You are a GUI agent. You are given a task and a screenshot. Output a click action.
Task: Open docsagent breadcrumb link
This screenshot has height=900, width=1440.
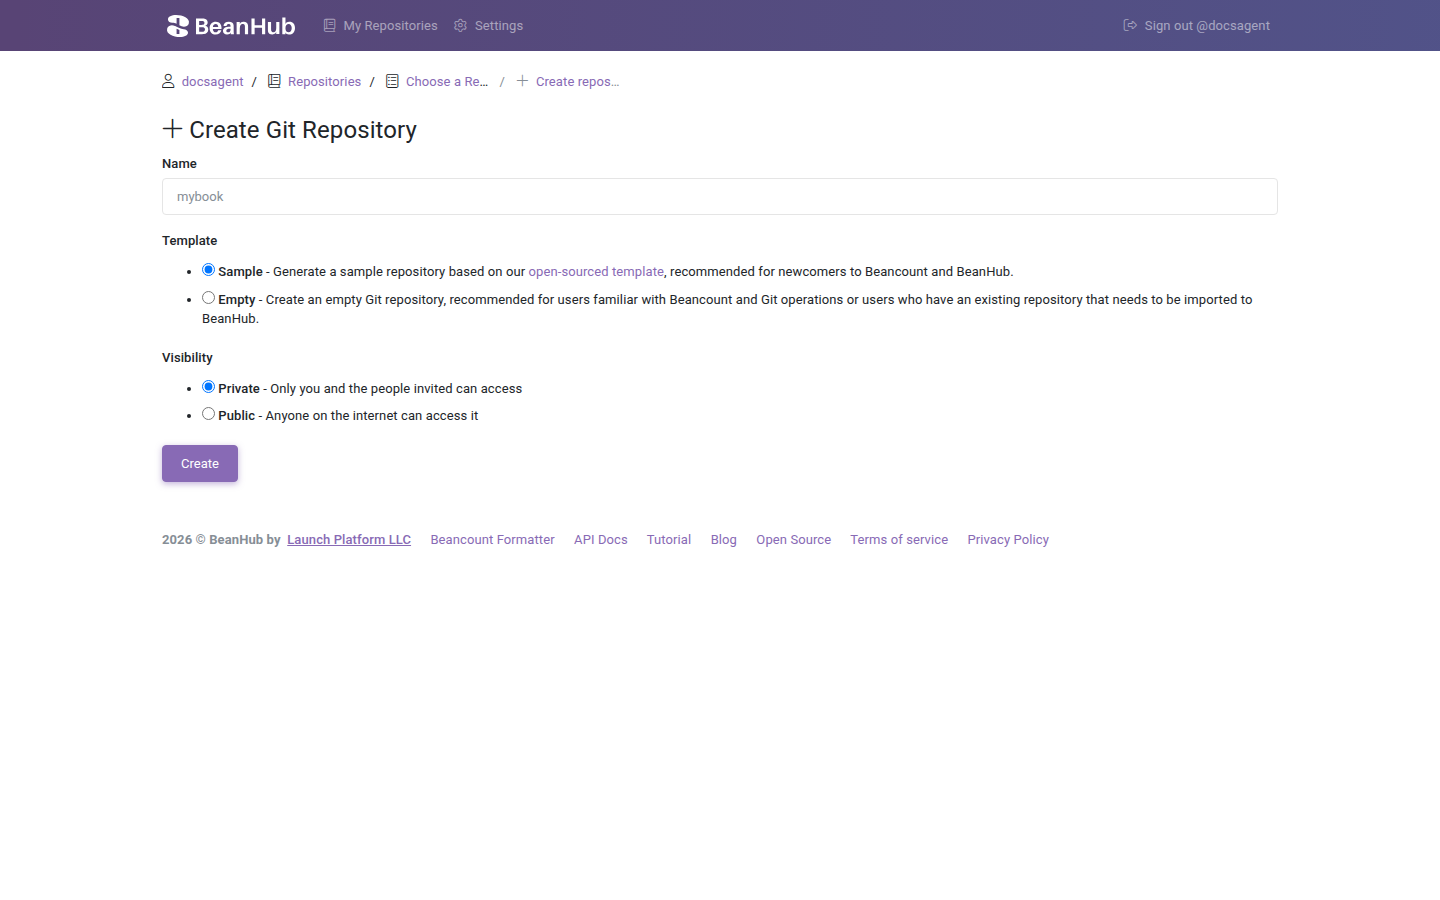pos(212,82)
